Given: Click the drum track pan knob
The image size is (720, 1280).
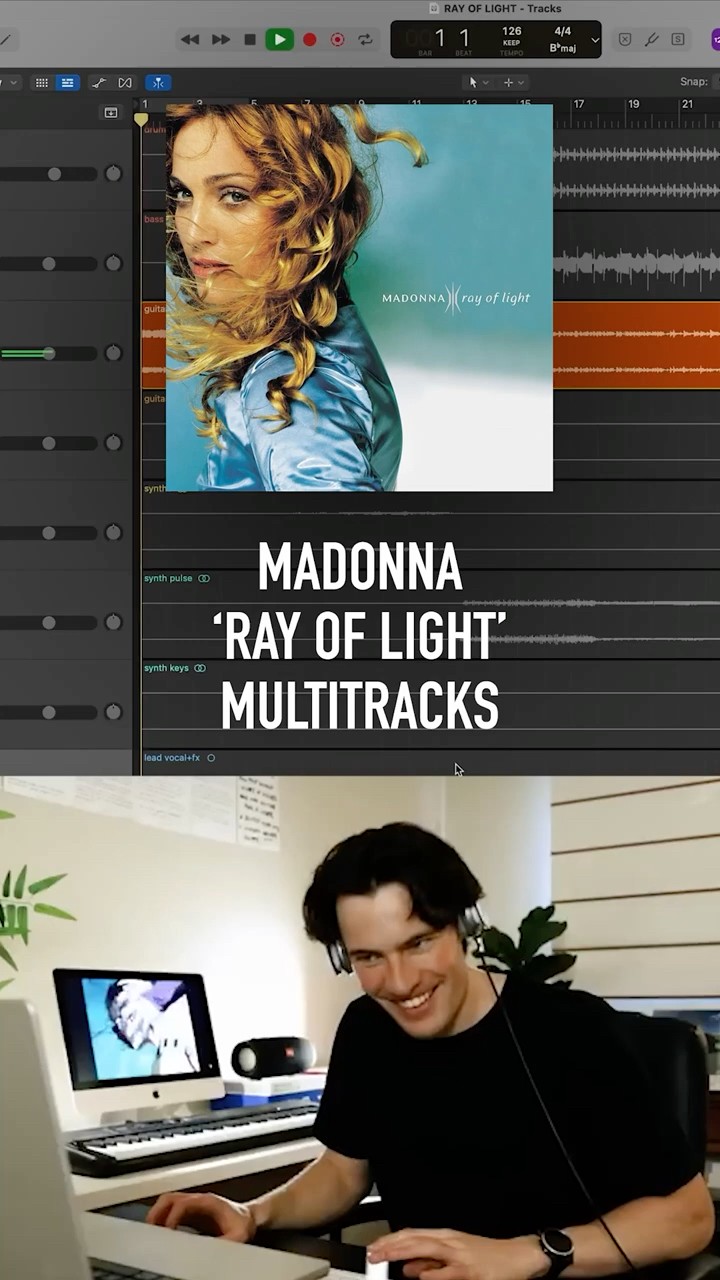Looking at the screenshot, I should (x=113, y=174).
